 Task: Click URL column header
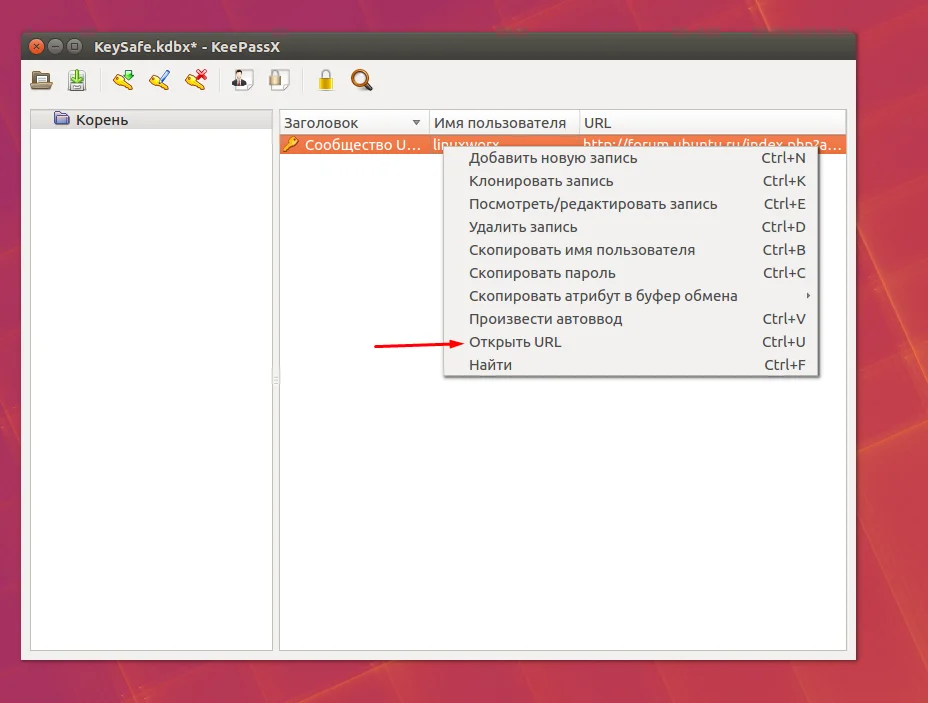tap(713, 122)
